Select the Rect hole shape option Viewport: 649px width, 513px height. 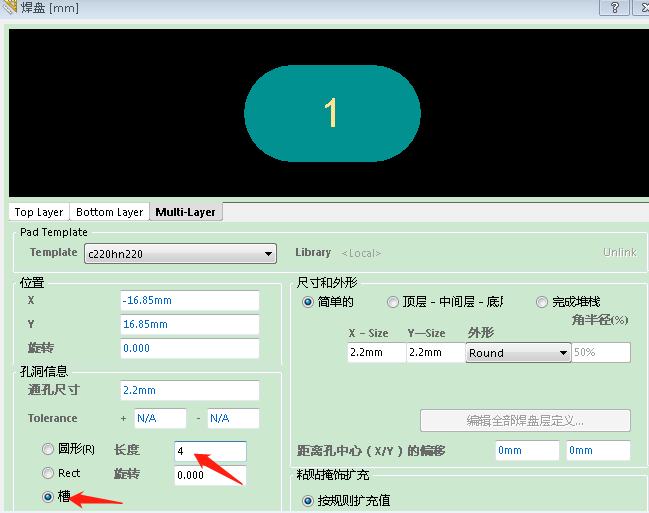click(48, 473)
